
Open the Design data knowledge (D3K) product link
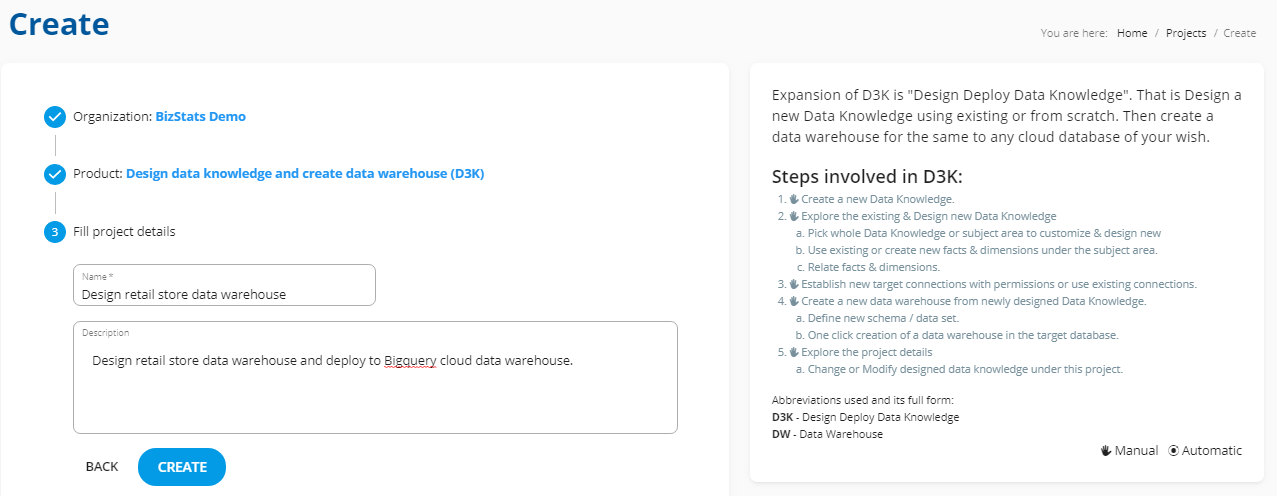click(305, 174)
